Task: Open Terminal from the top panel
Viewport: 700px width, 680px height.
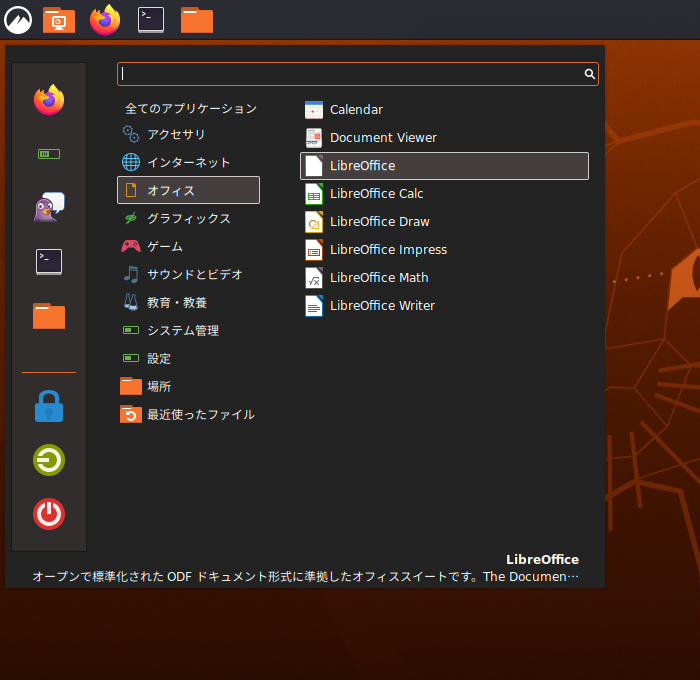Action: click(151, 20)
